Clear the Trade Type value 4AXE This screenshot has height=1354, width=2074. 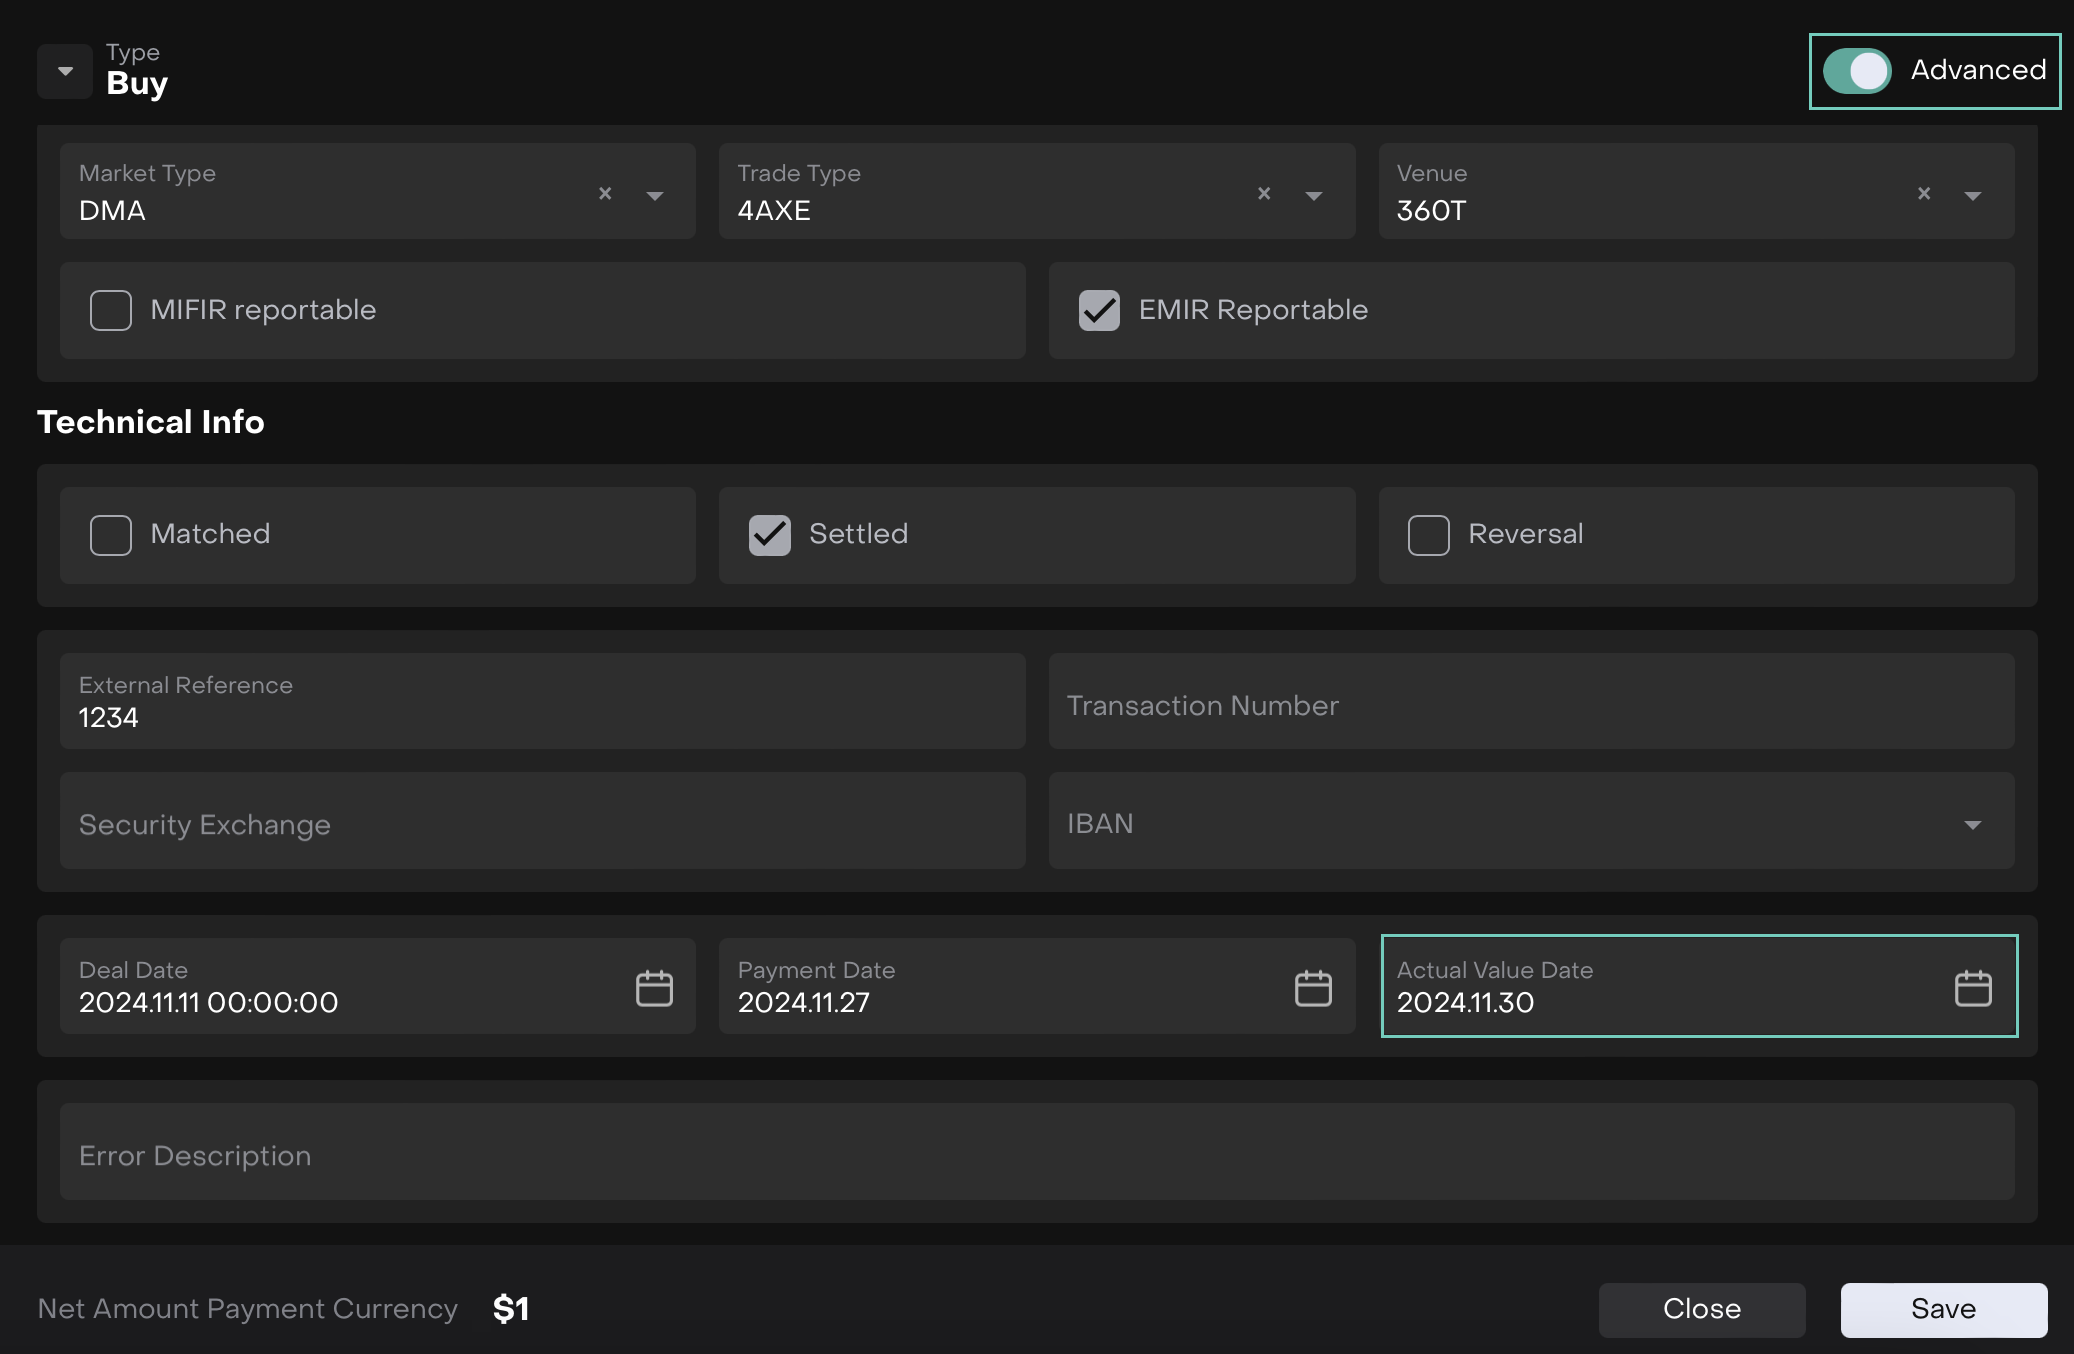click(x=1264, y=194)
